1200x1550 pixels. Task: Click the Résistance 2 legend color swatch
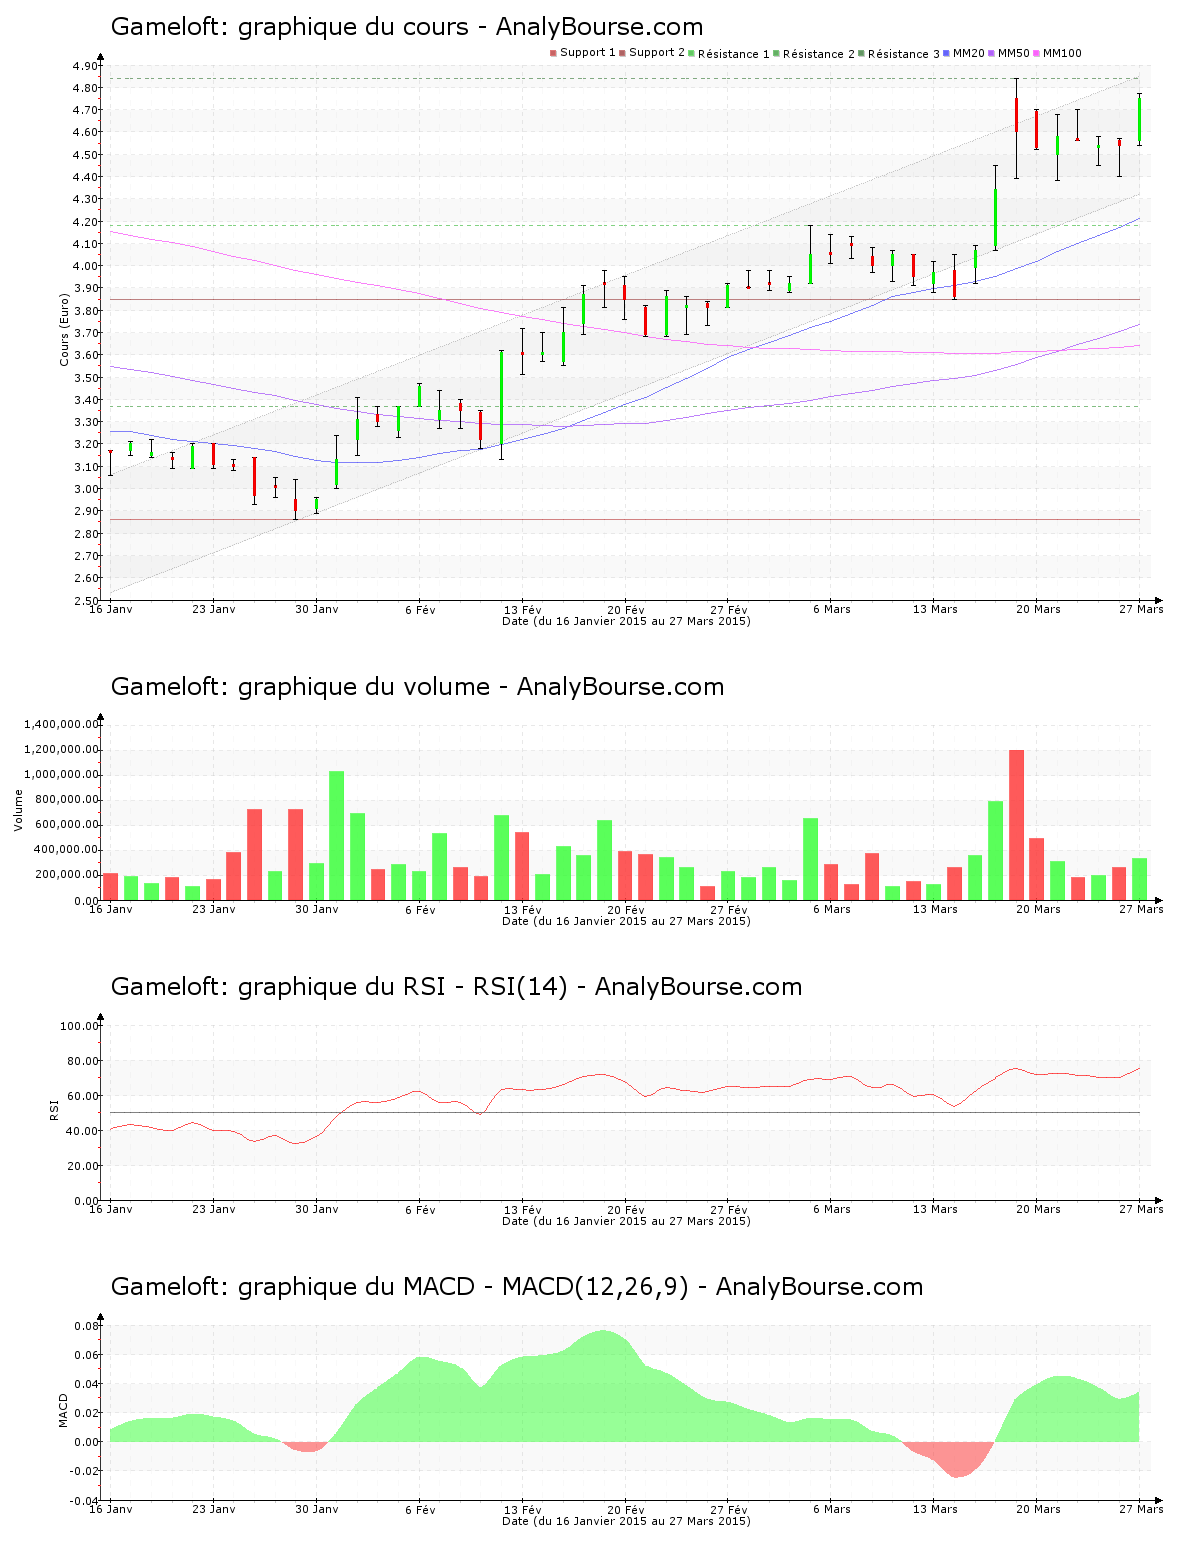(776, 53)
